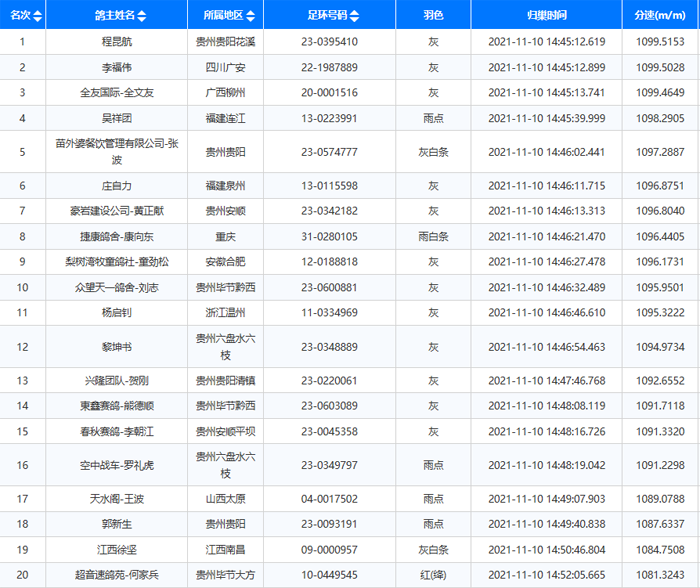This screenshot has width=700, height=588.
Task: Click speed value 1094.9734
Action: [658, 346]
